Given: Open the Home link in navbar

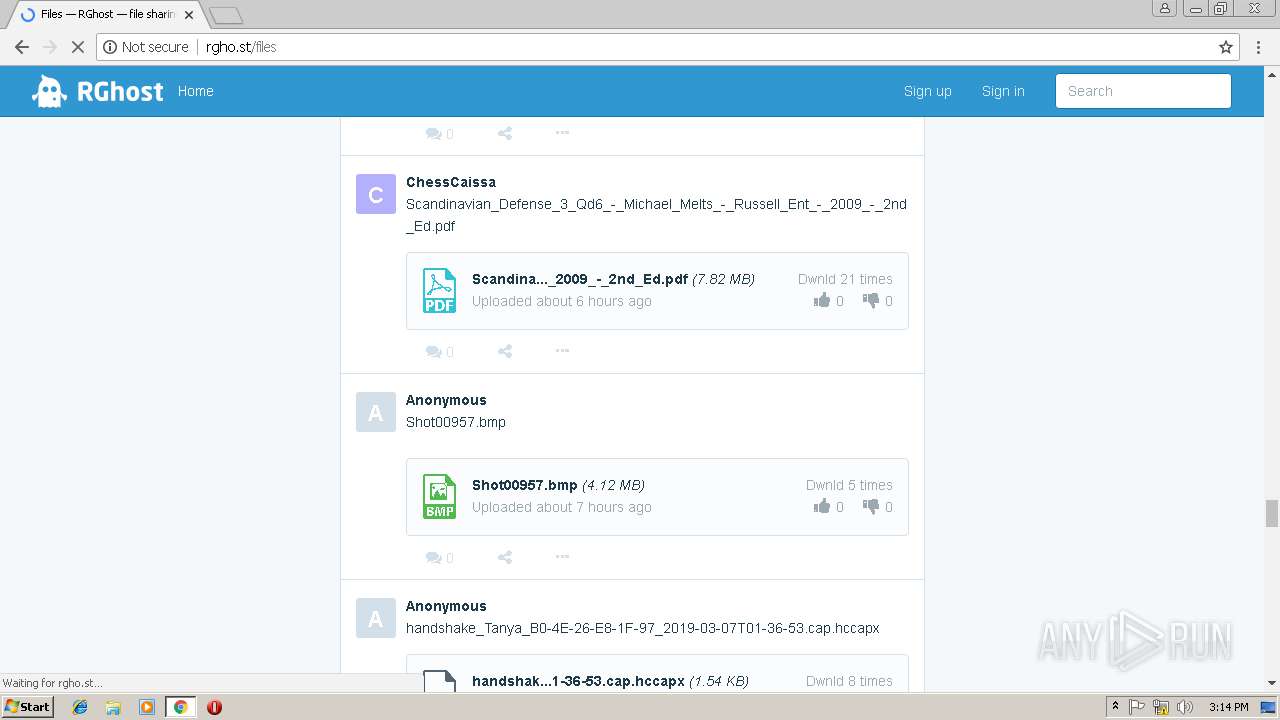Looking at the screenshot, I should click(x=195, y=91).
